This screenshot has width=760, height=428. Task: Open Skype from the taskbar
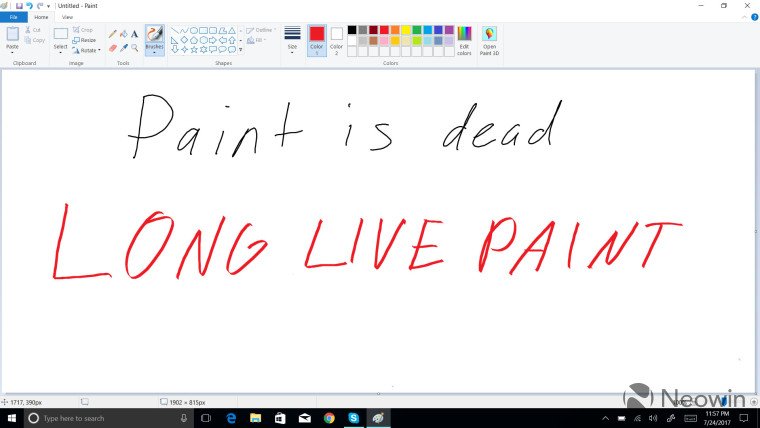pos(353,418)
